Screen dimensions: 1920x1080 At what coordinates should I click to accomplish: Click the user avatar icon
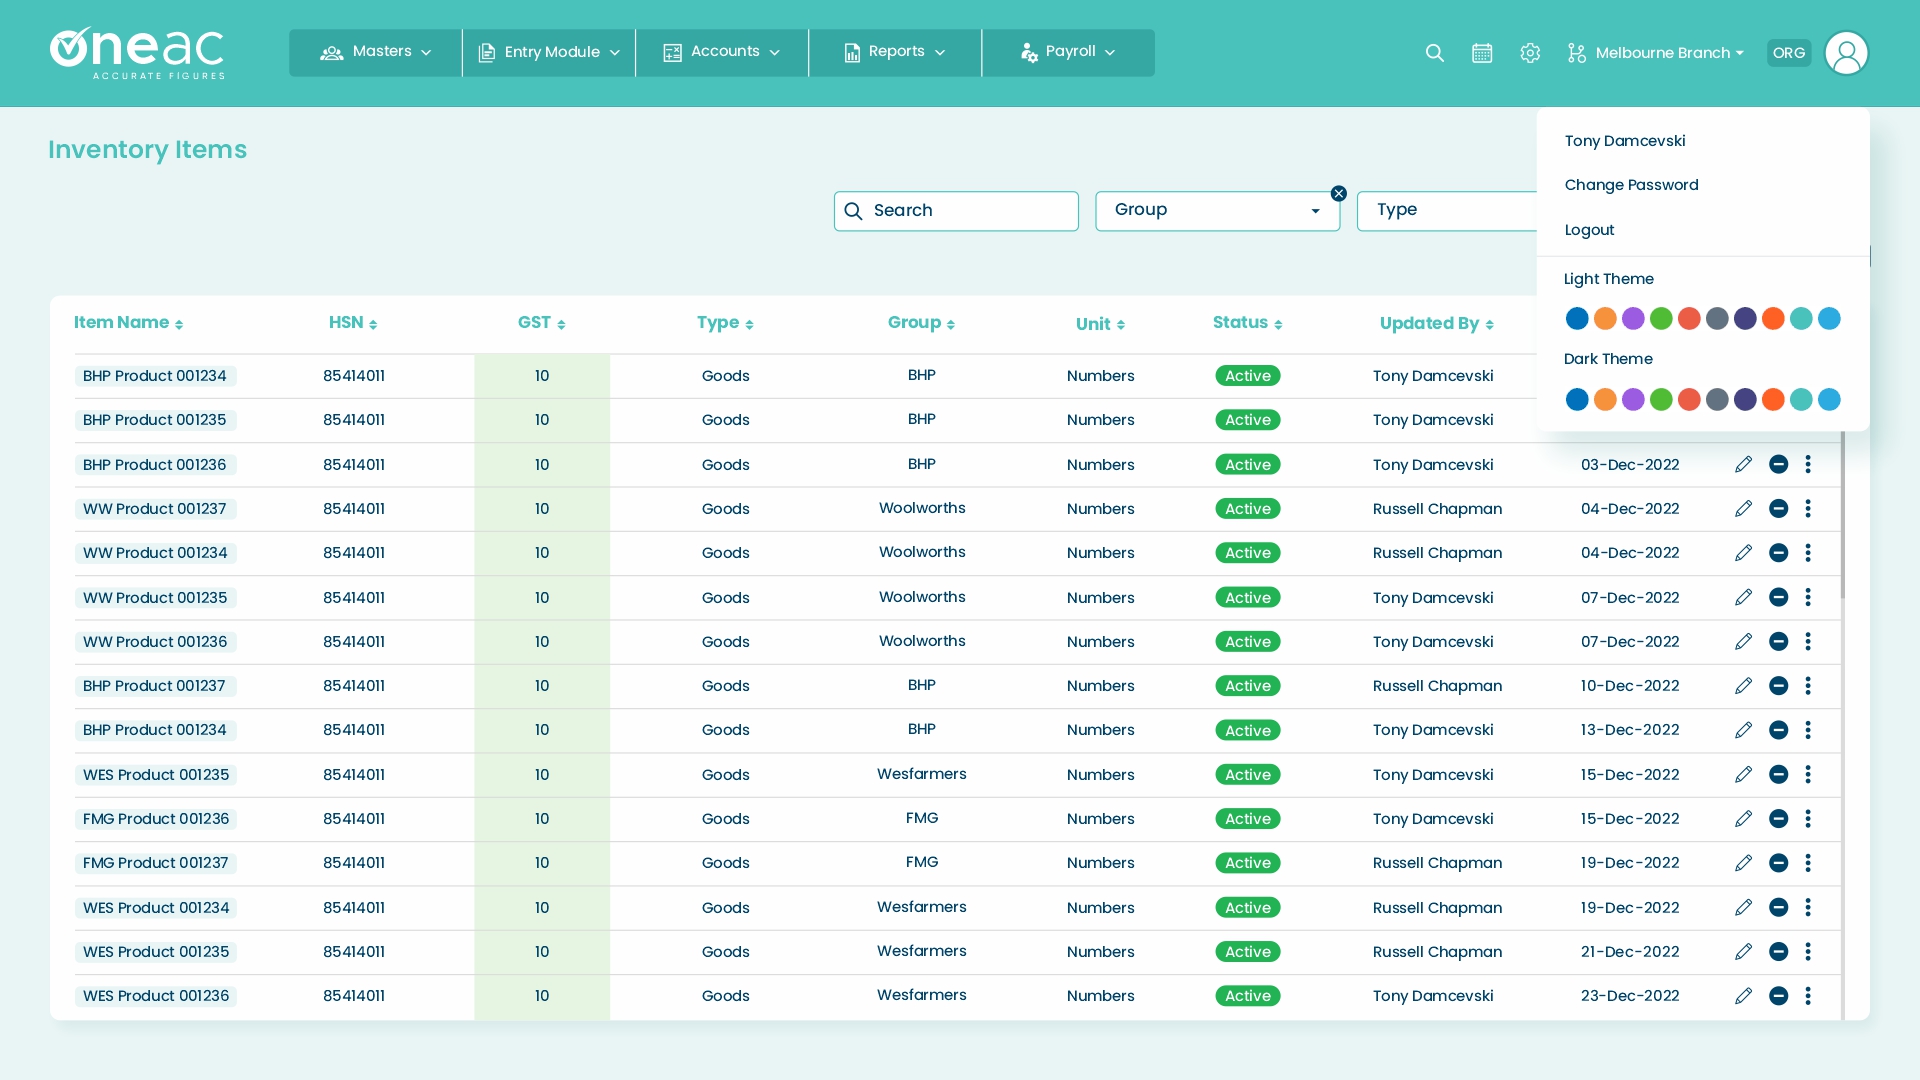1846,53
